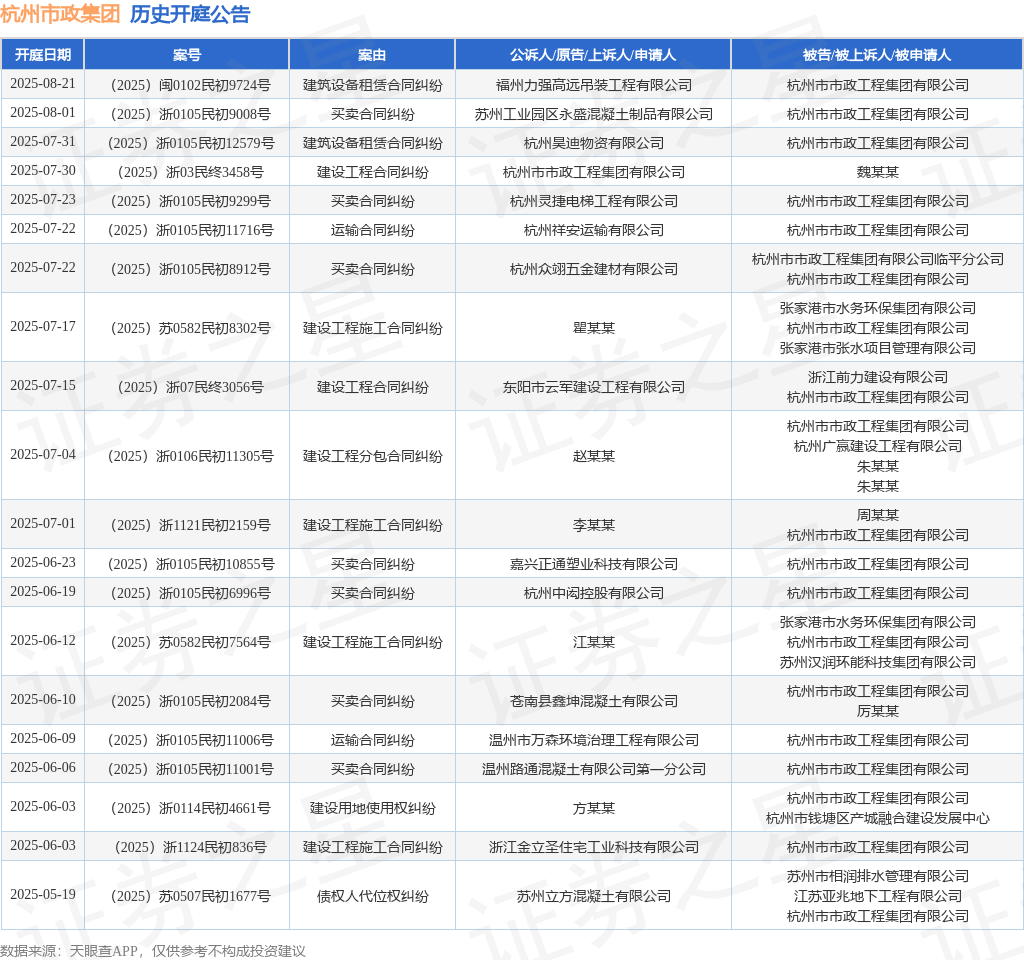
Task: Click defendant 杭州市钱塘区产城融合建设发展中心
Action: click(x=878, y=818)
